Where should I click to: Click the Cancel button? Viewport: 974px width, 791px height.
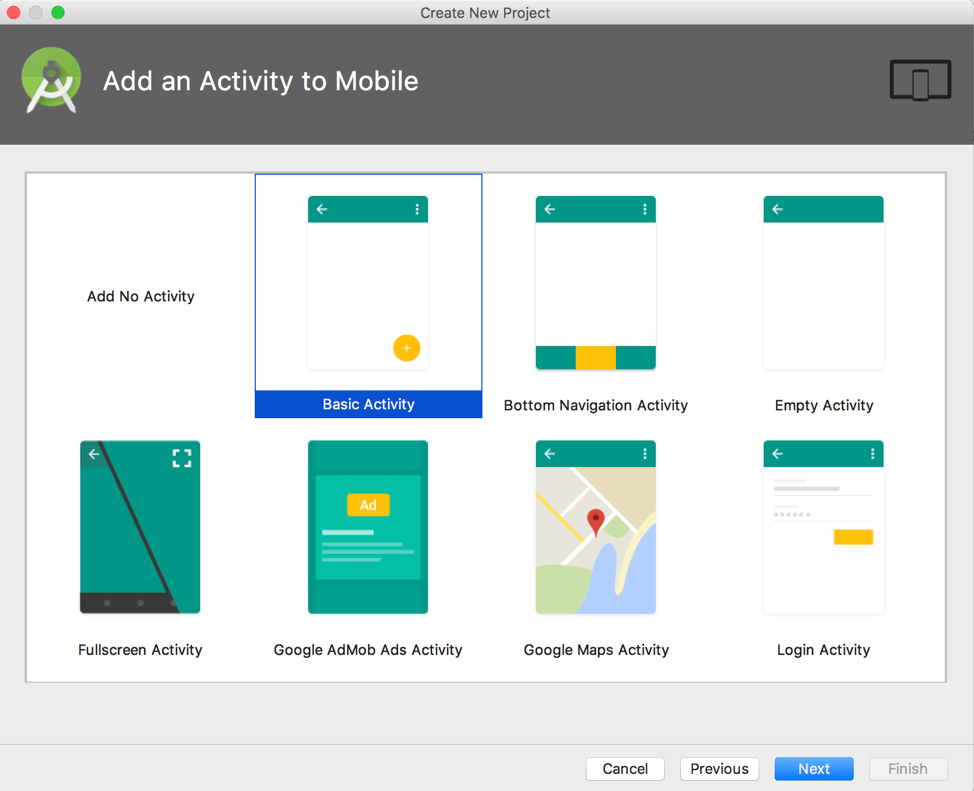point(625,769)
